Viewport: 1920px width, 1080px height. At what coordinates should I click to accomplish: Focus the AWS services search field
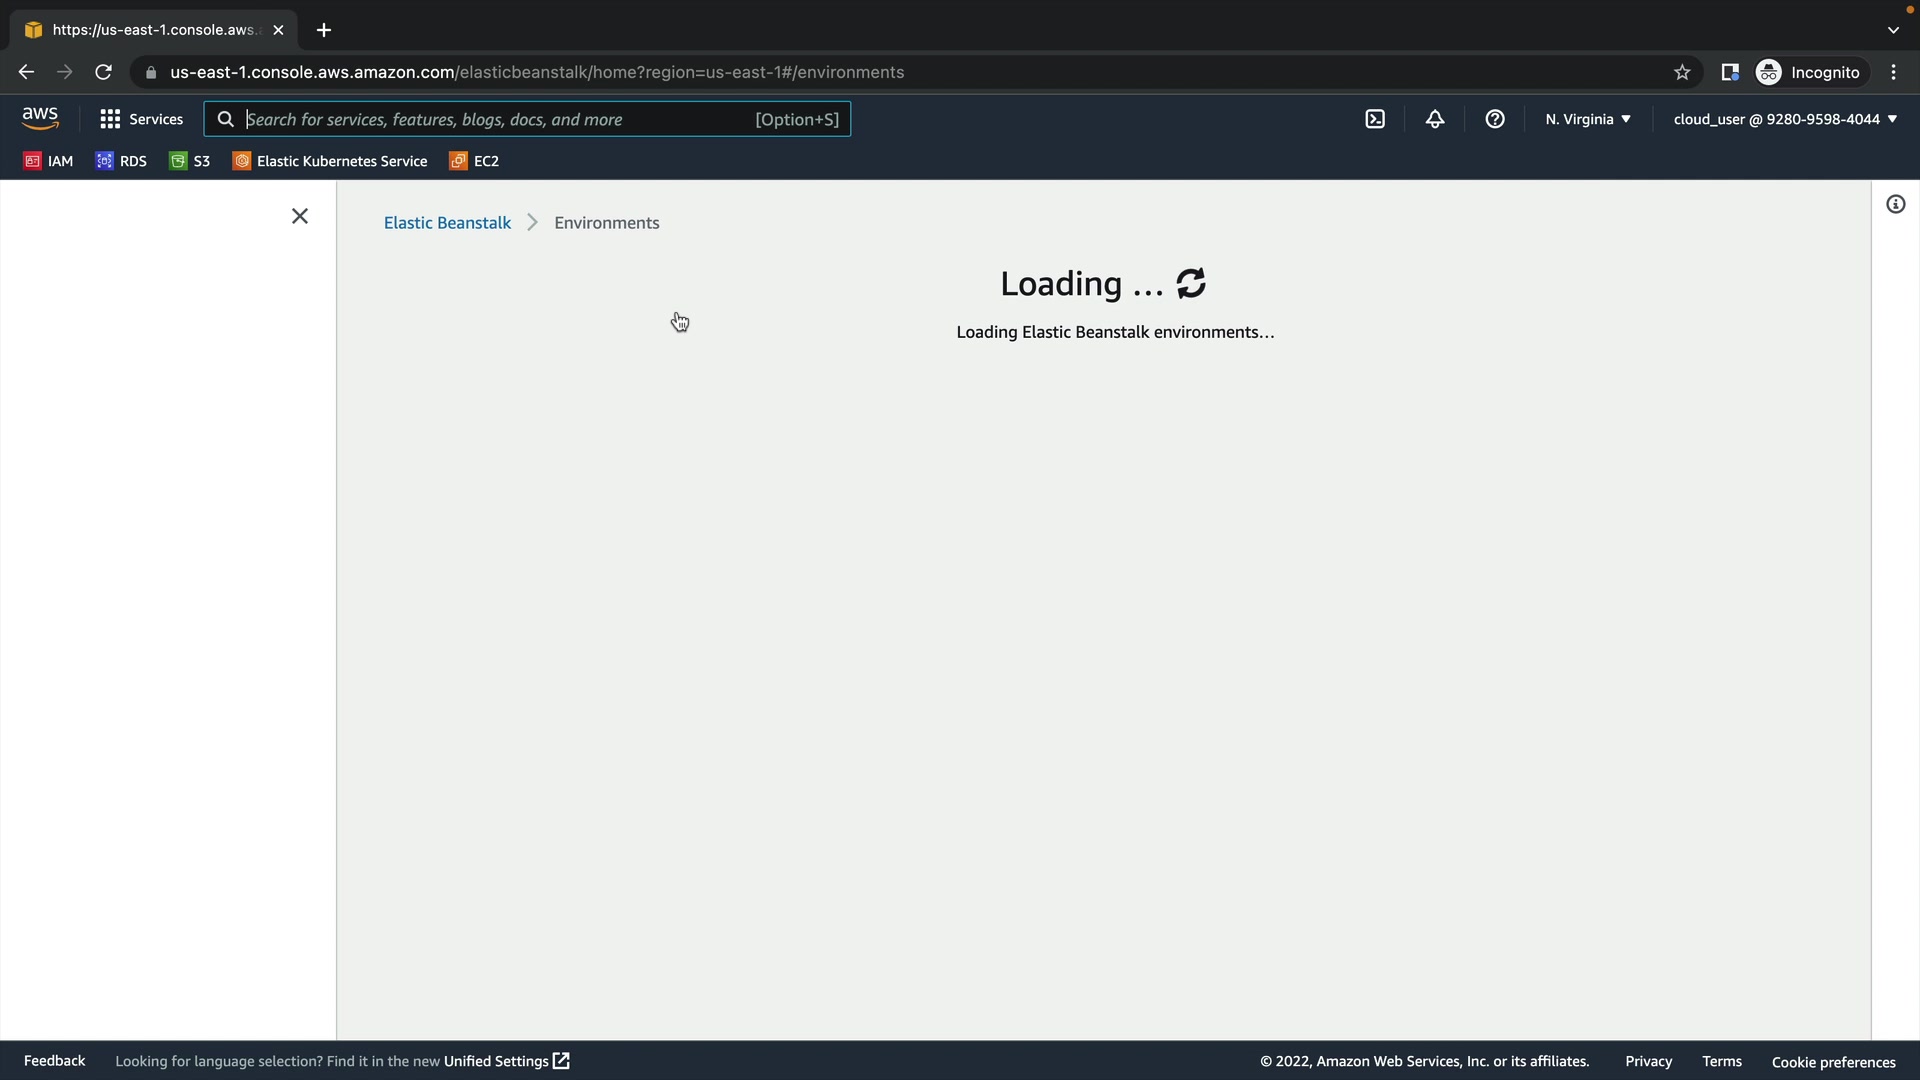point(495,119)
